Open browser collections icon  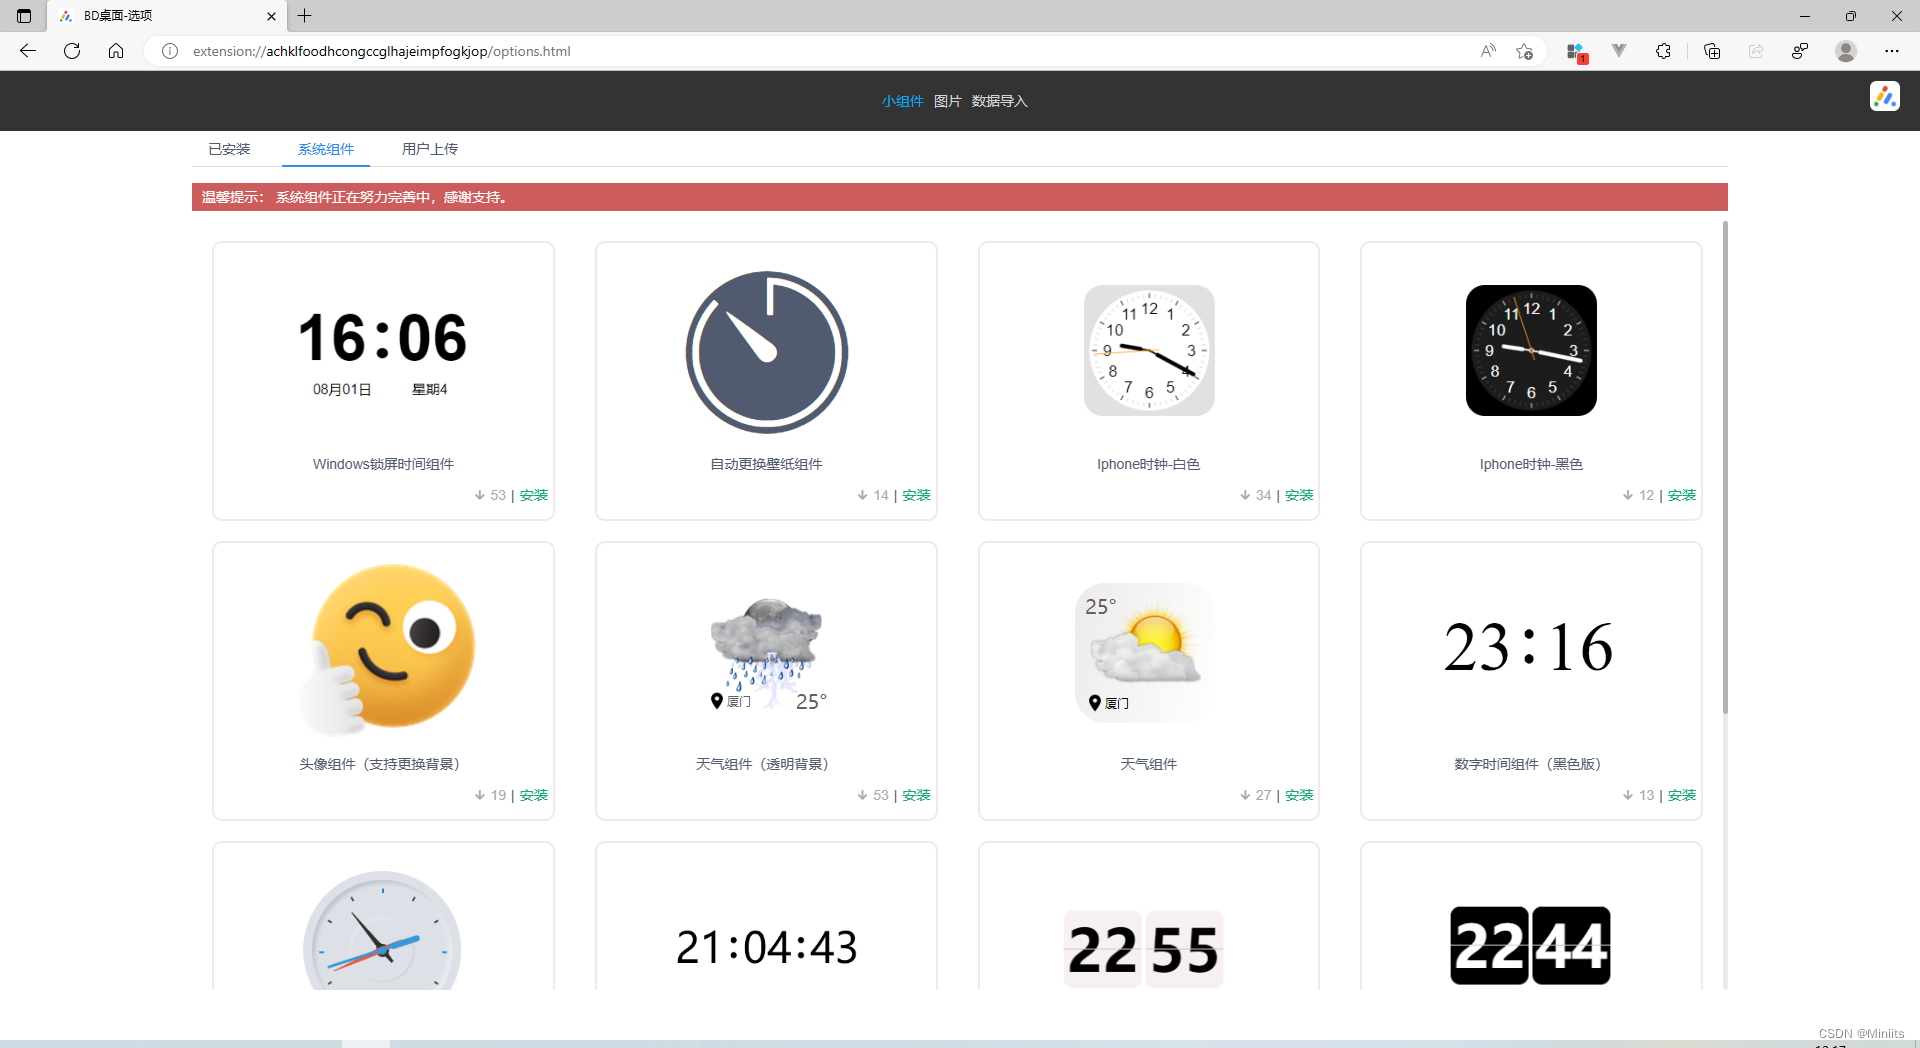pos(1712,51)
